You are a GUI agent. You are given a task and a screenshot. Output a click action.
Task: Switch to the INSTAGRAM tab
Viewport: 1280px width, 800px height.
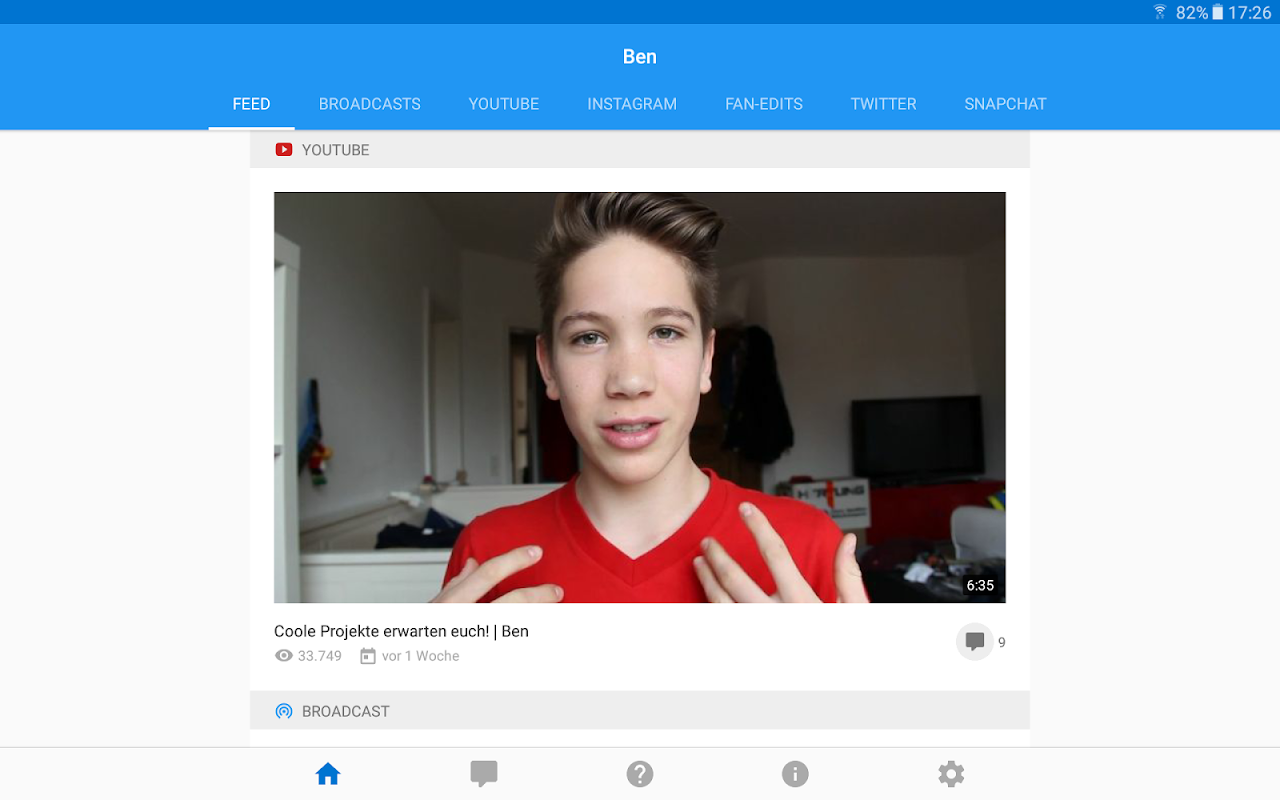[632, 104]
